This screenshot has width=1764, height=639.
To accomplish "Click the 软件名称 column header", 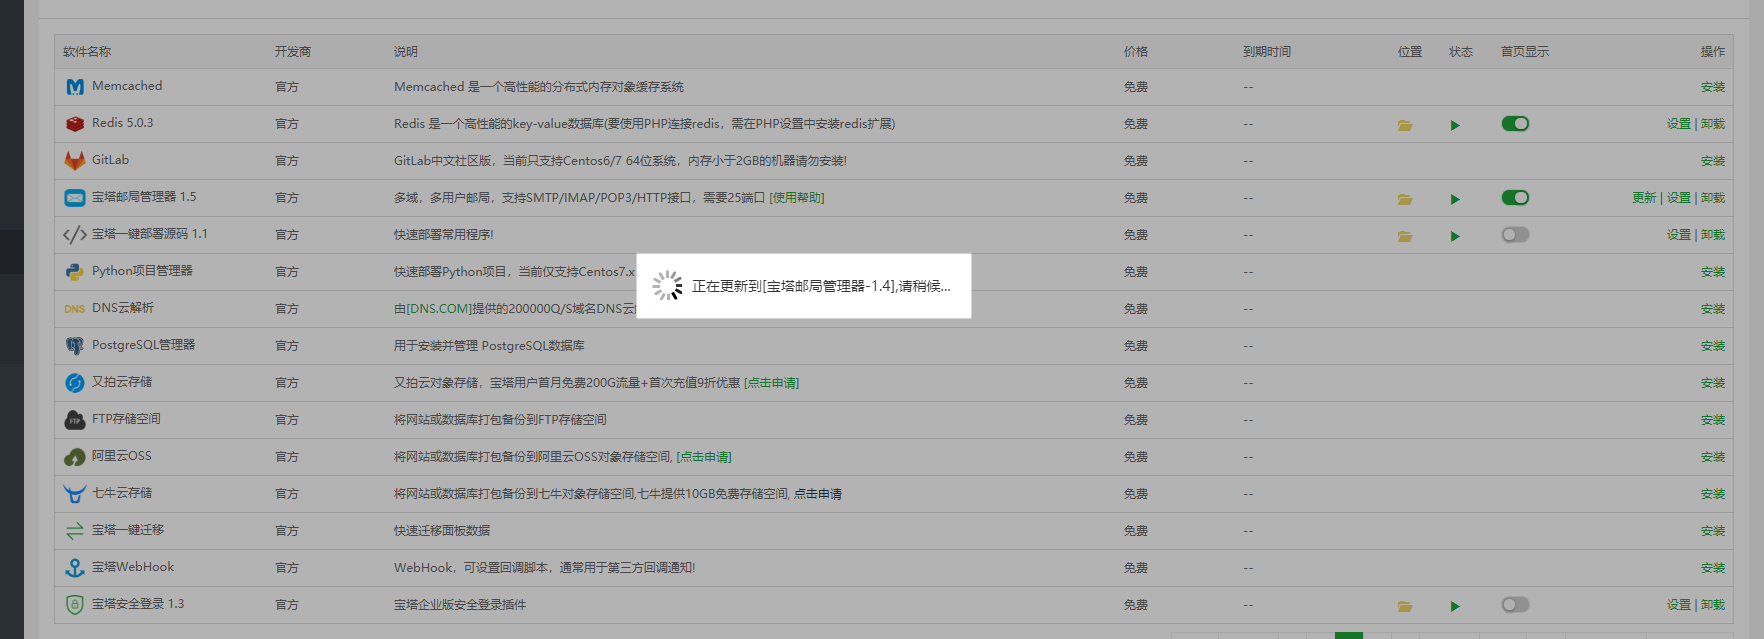I will click(87, 52).
